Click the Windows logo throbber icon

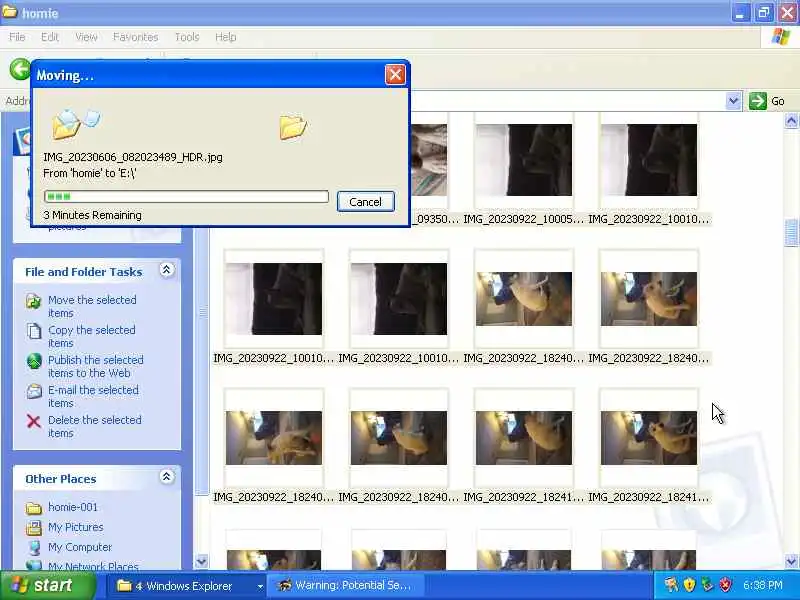[781, 37]
